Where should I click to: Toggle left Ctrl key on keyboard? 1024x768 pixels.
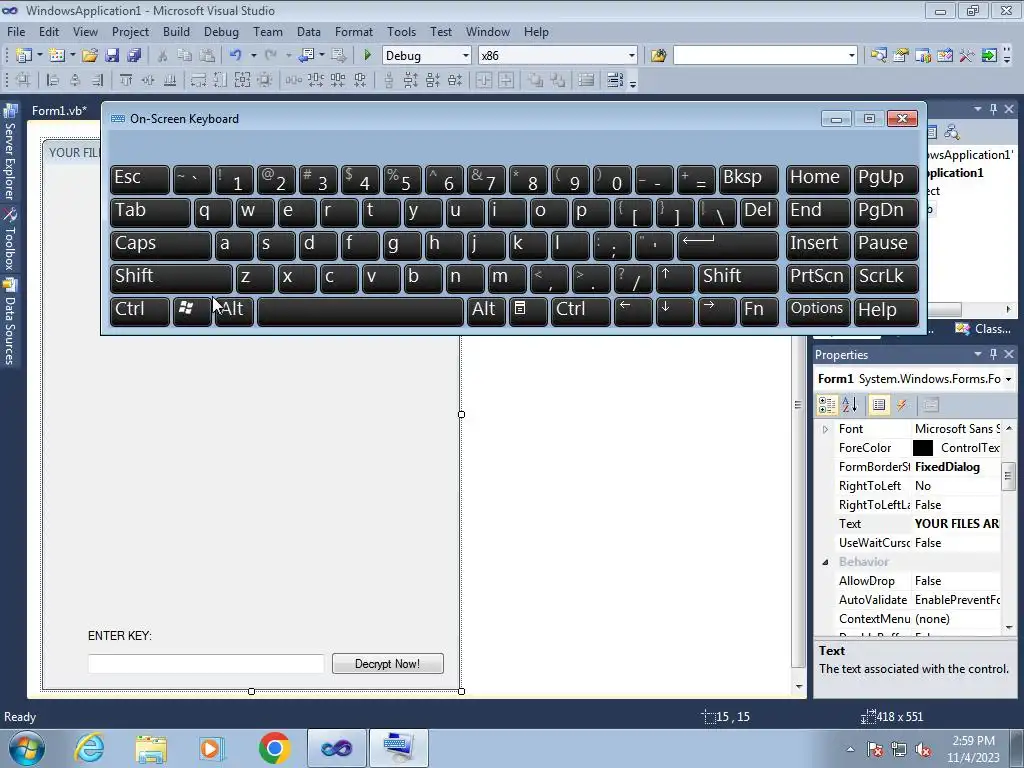tap(139, 310)
